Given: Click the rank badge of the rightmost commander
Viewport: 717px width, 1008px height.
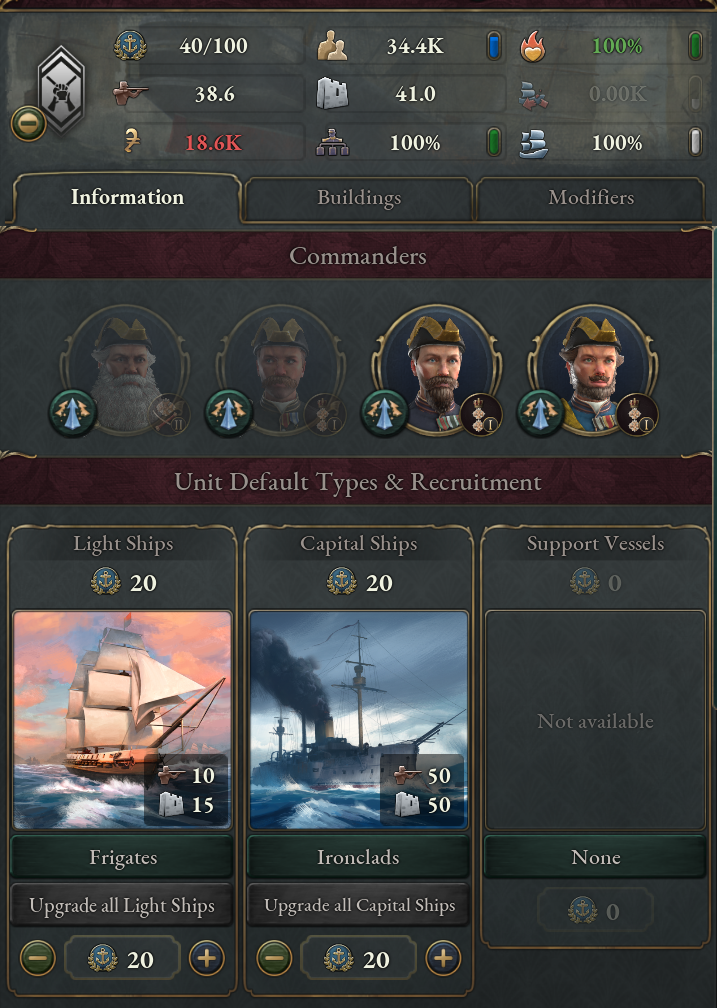Looking at the screenshot, I should (x=636, y=413).
